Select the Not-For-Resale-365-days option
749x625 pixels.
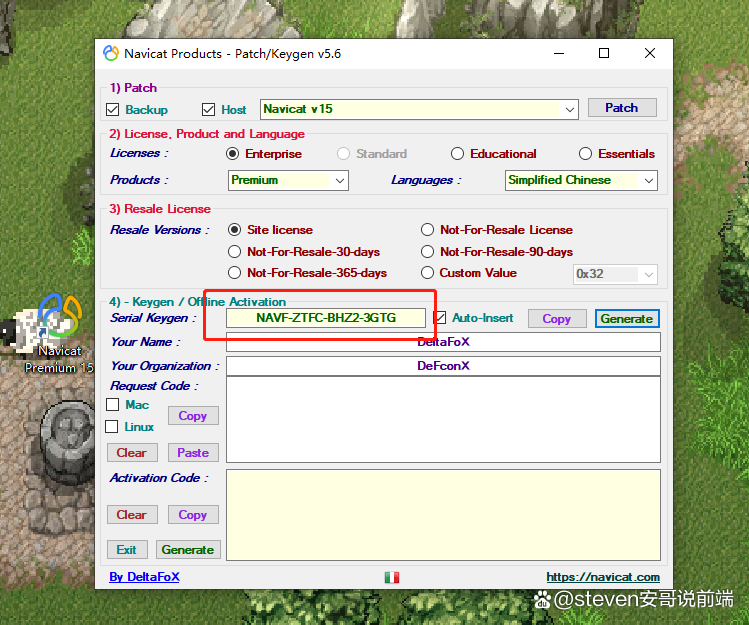[x=235, y=273]
